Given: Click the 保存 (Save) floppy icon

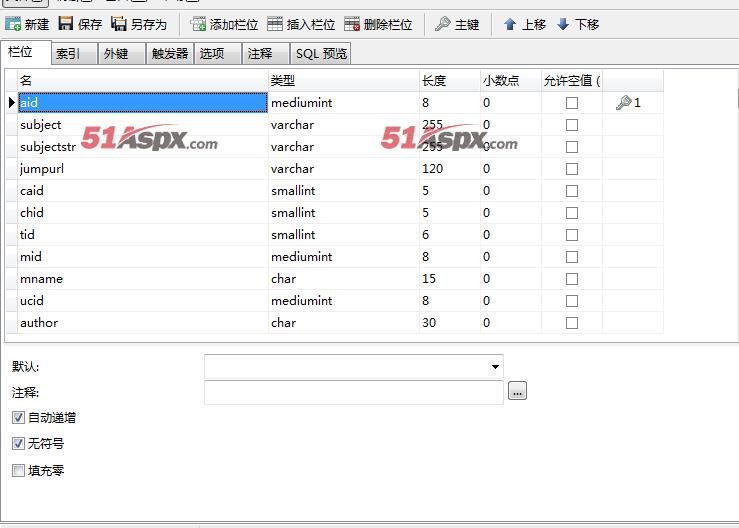Looking at the screenshot, I should click(66, 24).
